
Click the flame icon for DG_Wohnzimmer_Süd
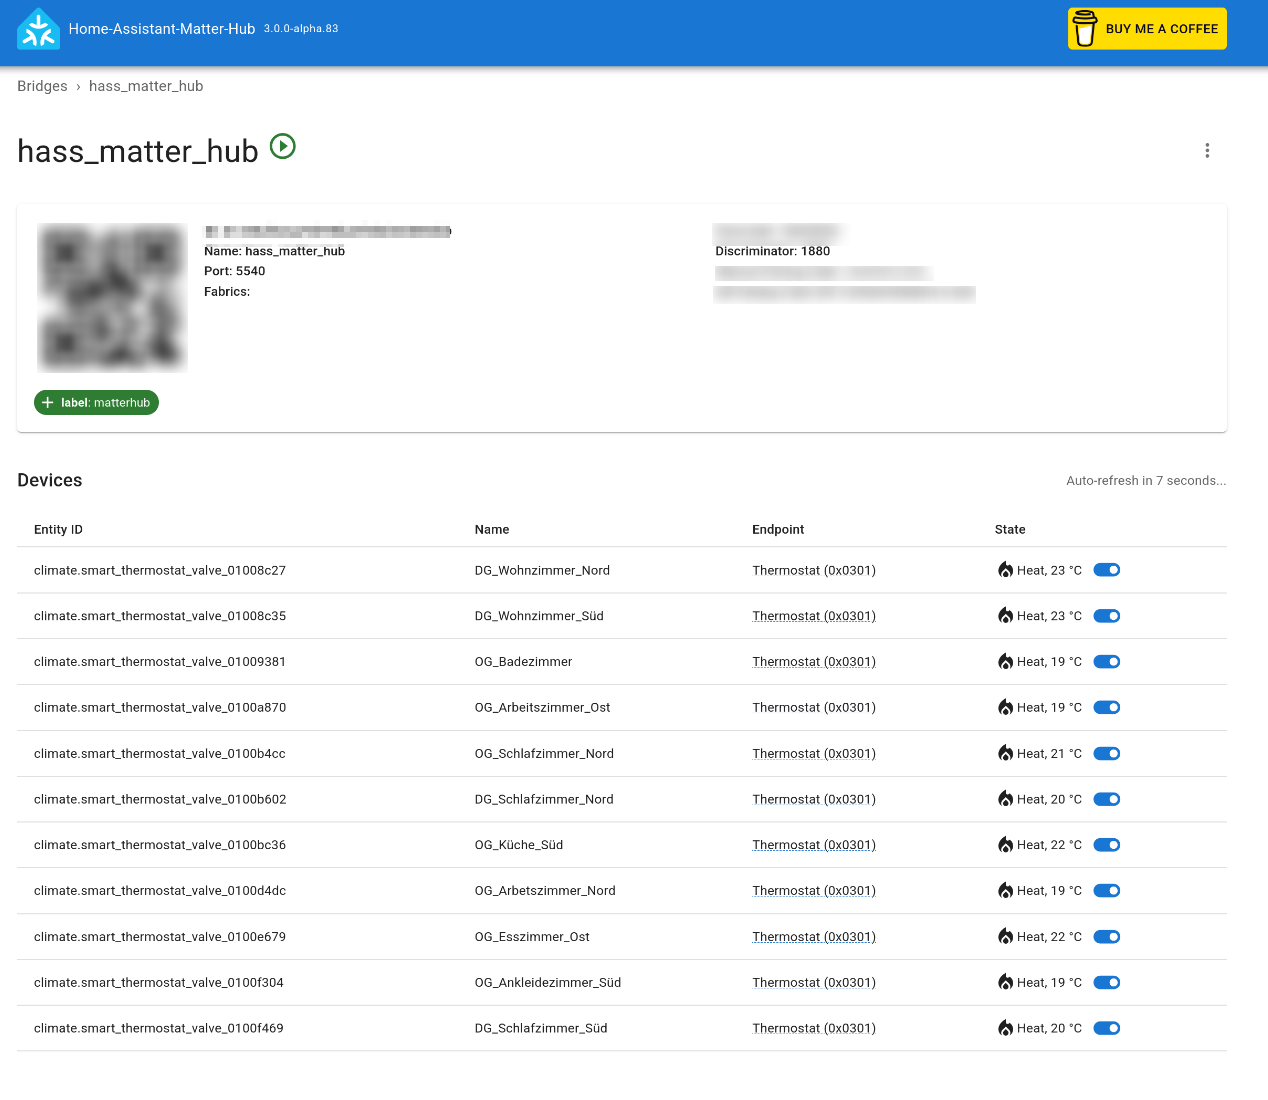pos(1005,616)
